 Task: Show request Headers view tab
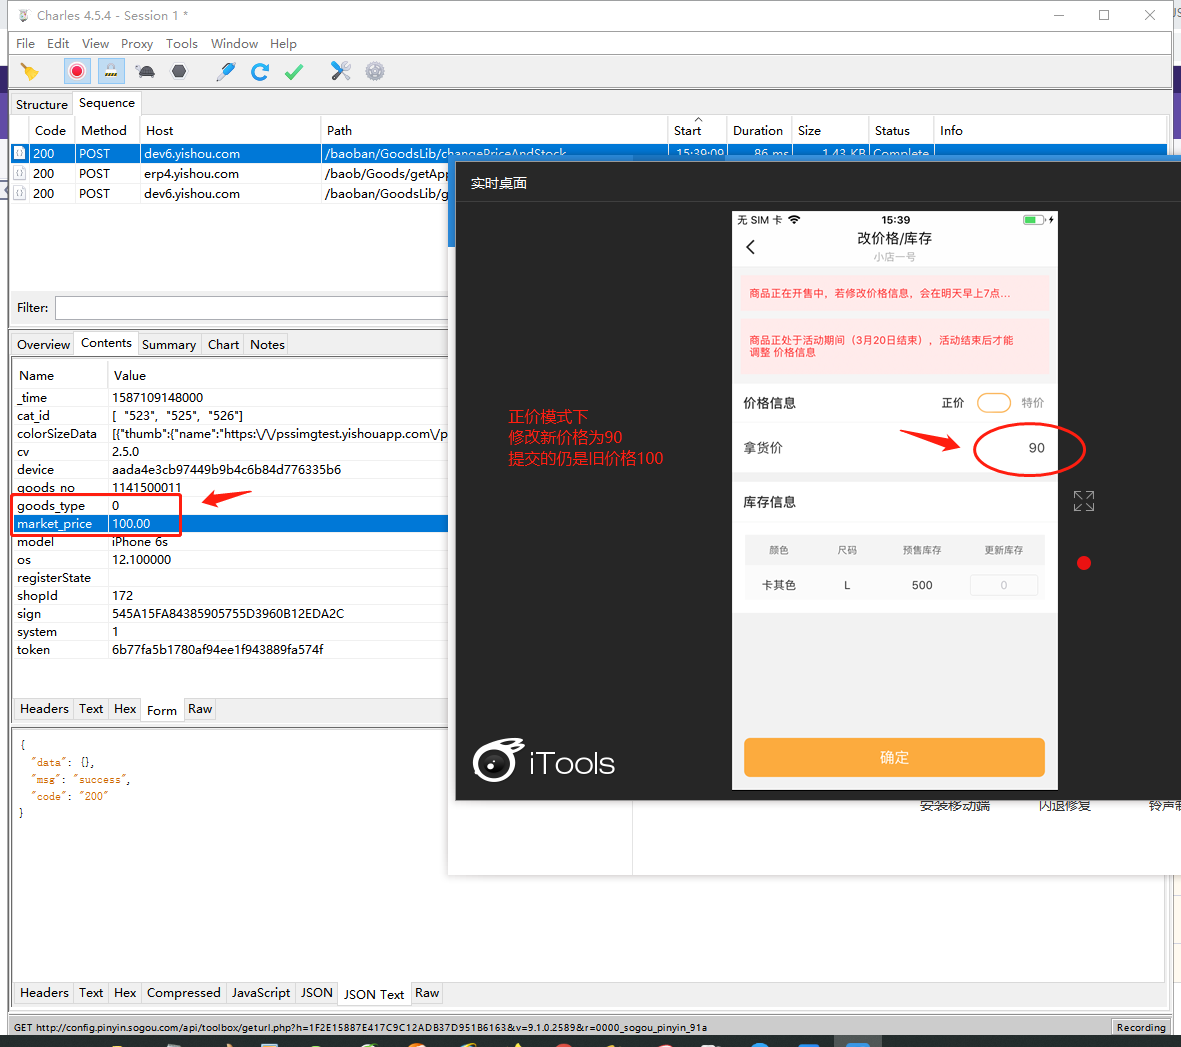pos(44,709)
